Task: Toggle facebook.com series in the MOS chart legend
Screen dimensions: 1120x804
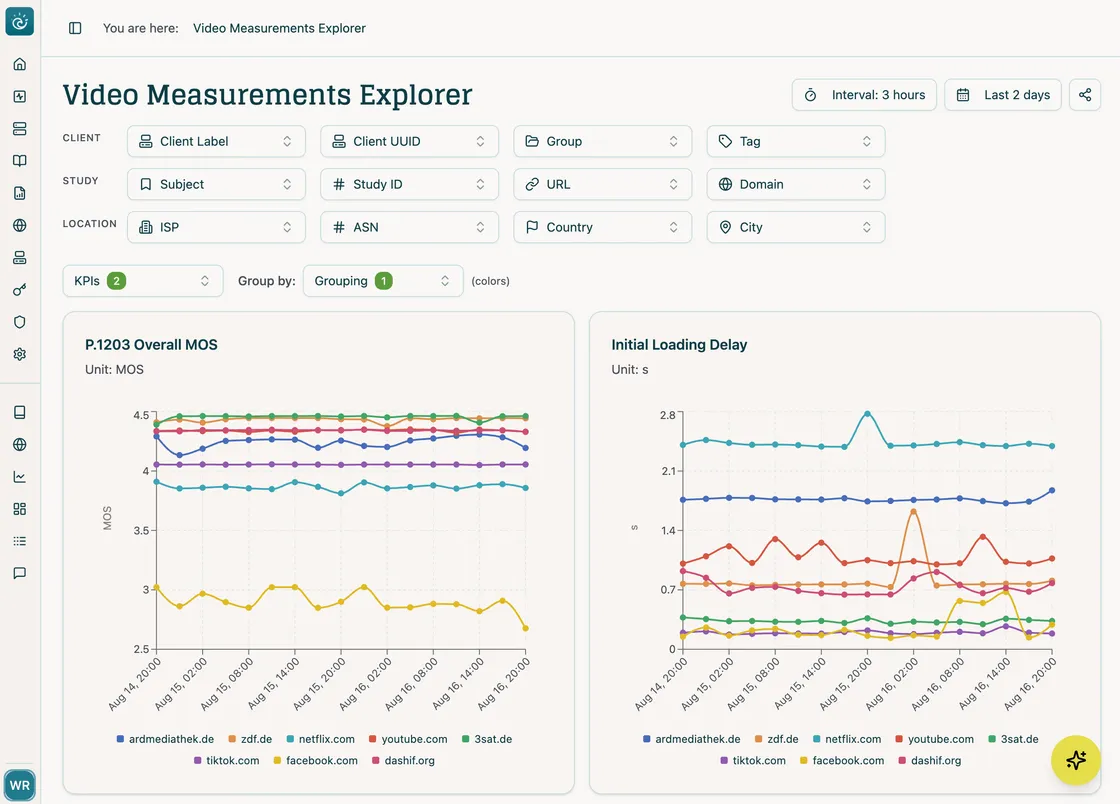Action: pyautogui.click(x=315, y=760)
